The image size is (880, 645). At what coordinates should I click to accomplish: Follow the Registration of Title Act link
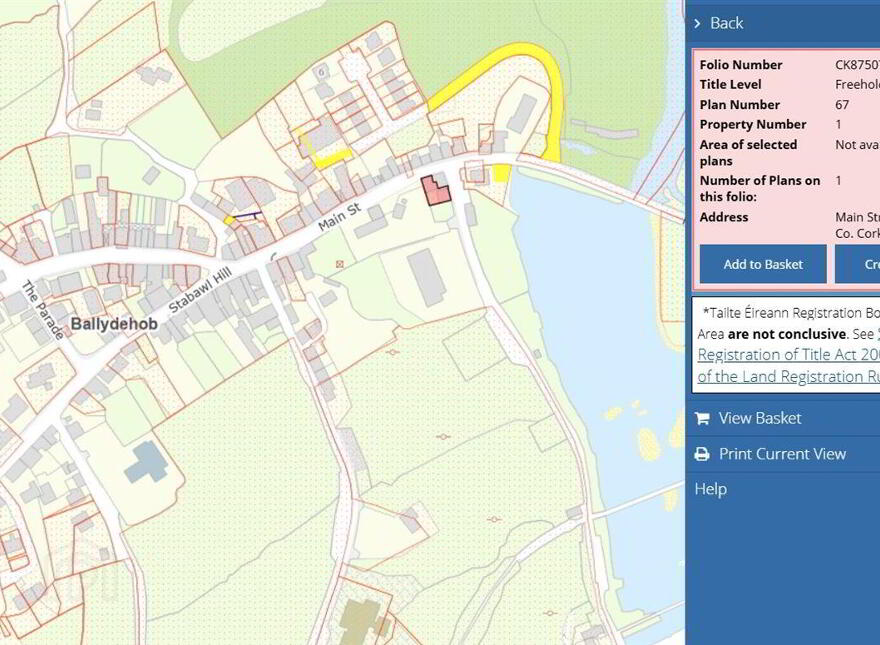pos(789,355)
